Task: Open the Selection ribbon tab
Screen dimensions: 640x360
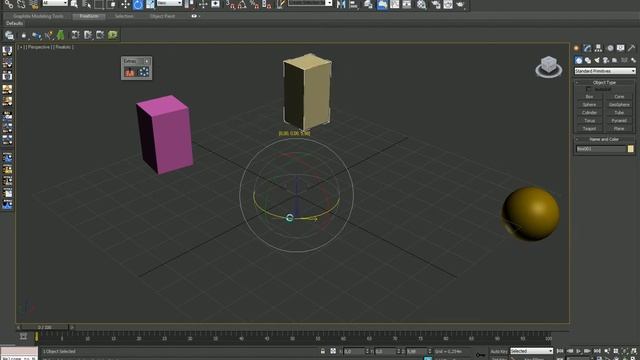Action: (124, 16)
